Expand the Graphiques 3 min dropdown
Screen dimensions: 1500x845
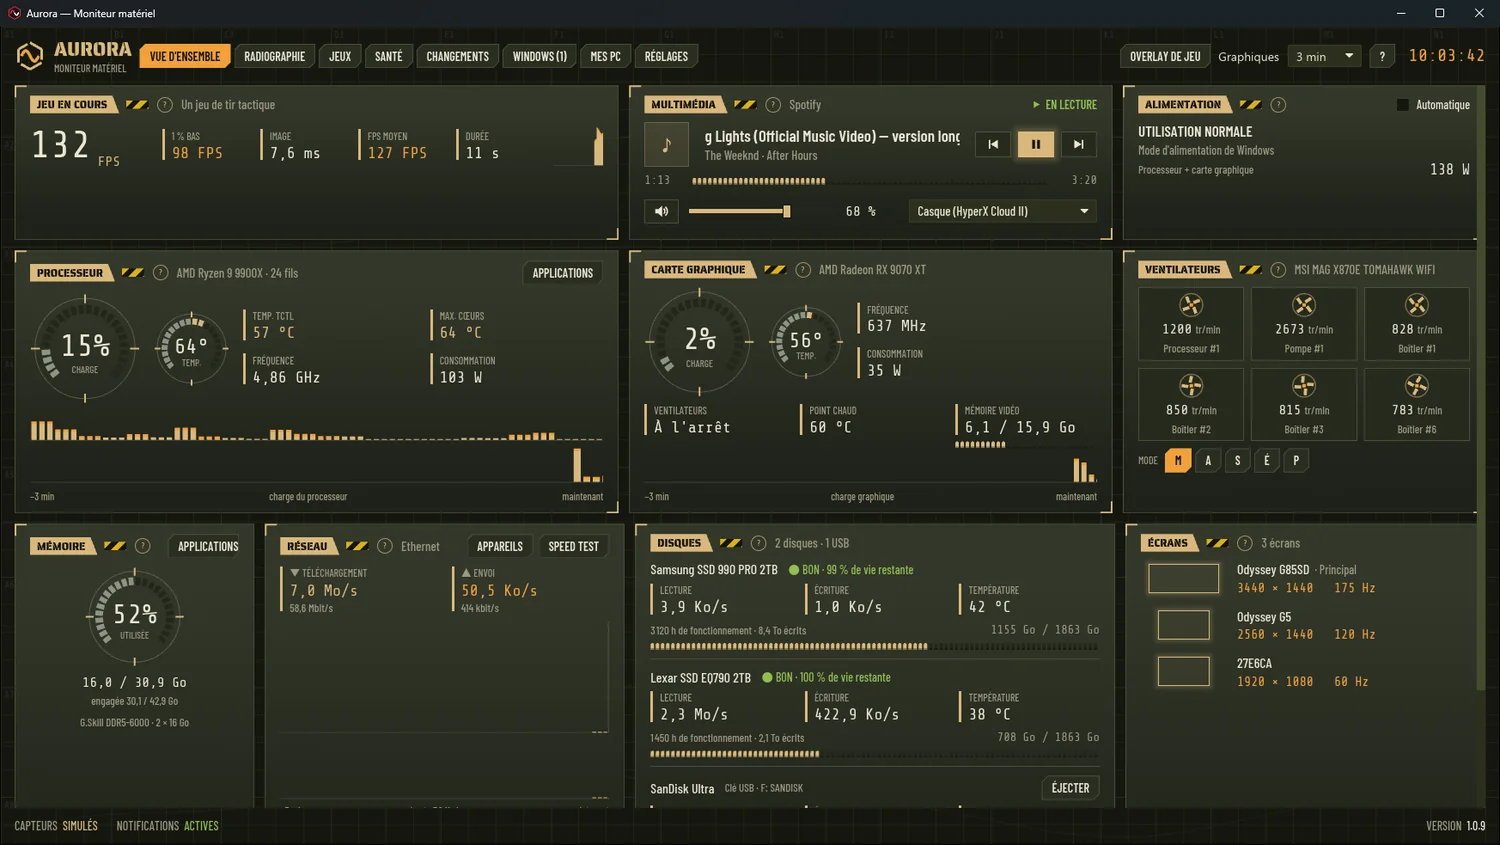coord(1324,56)
